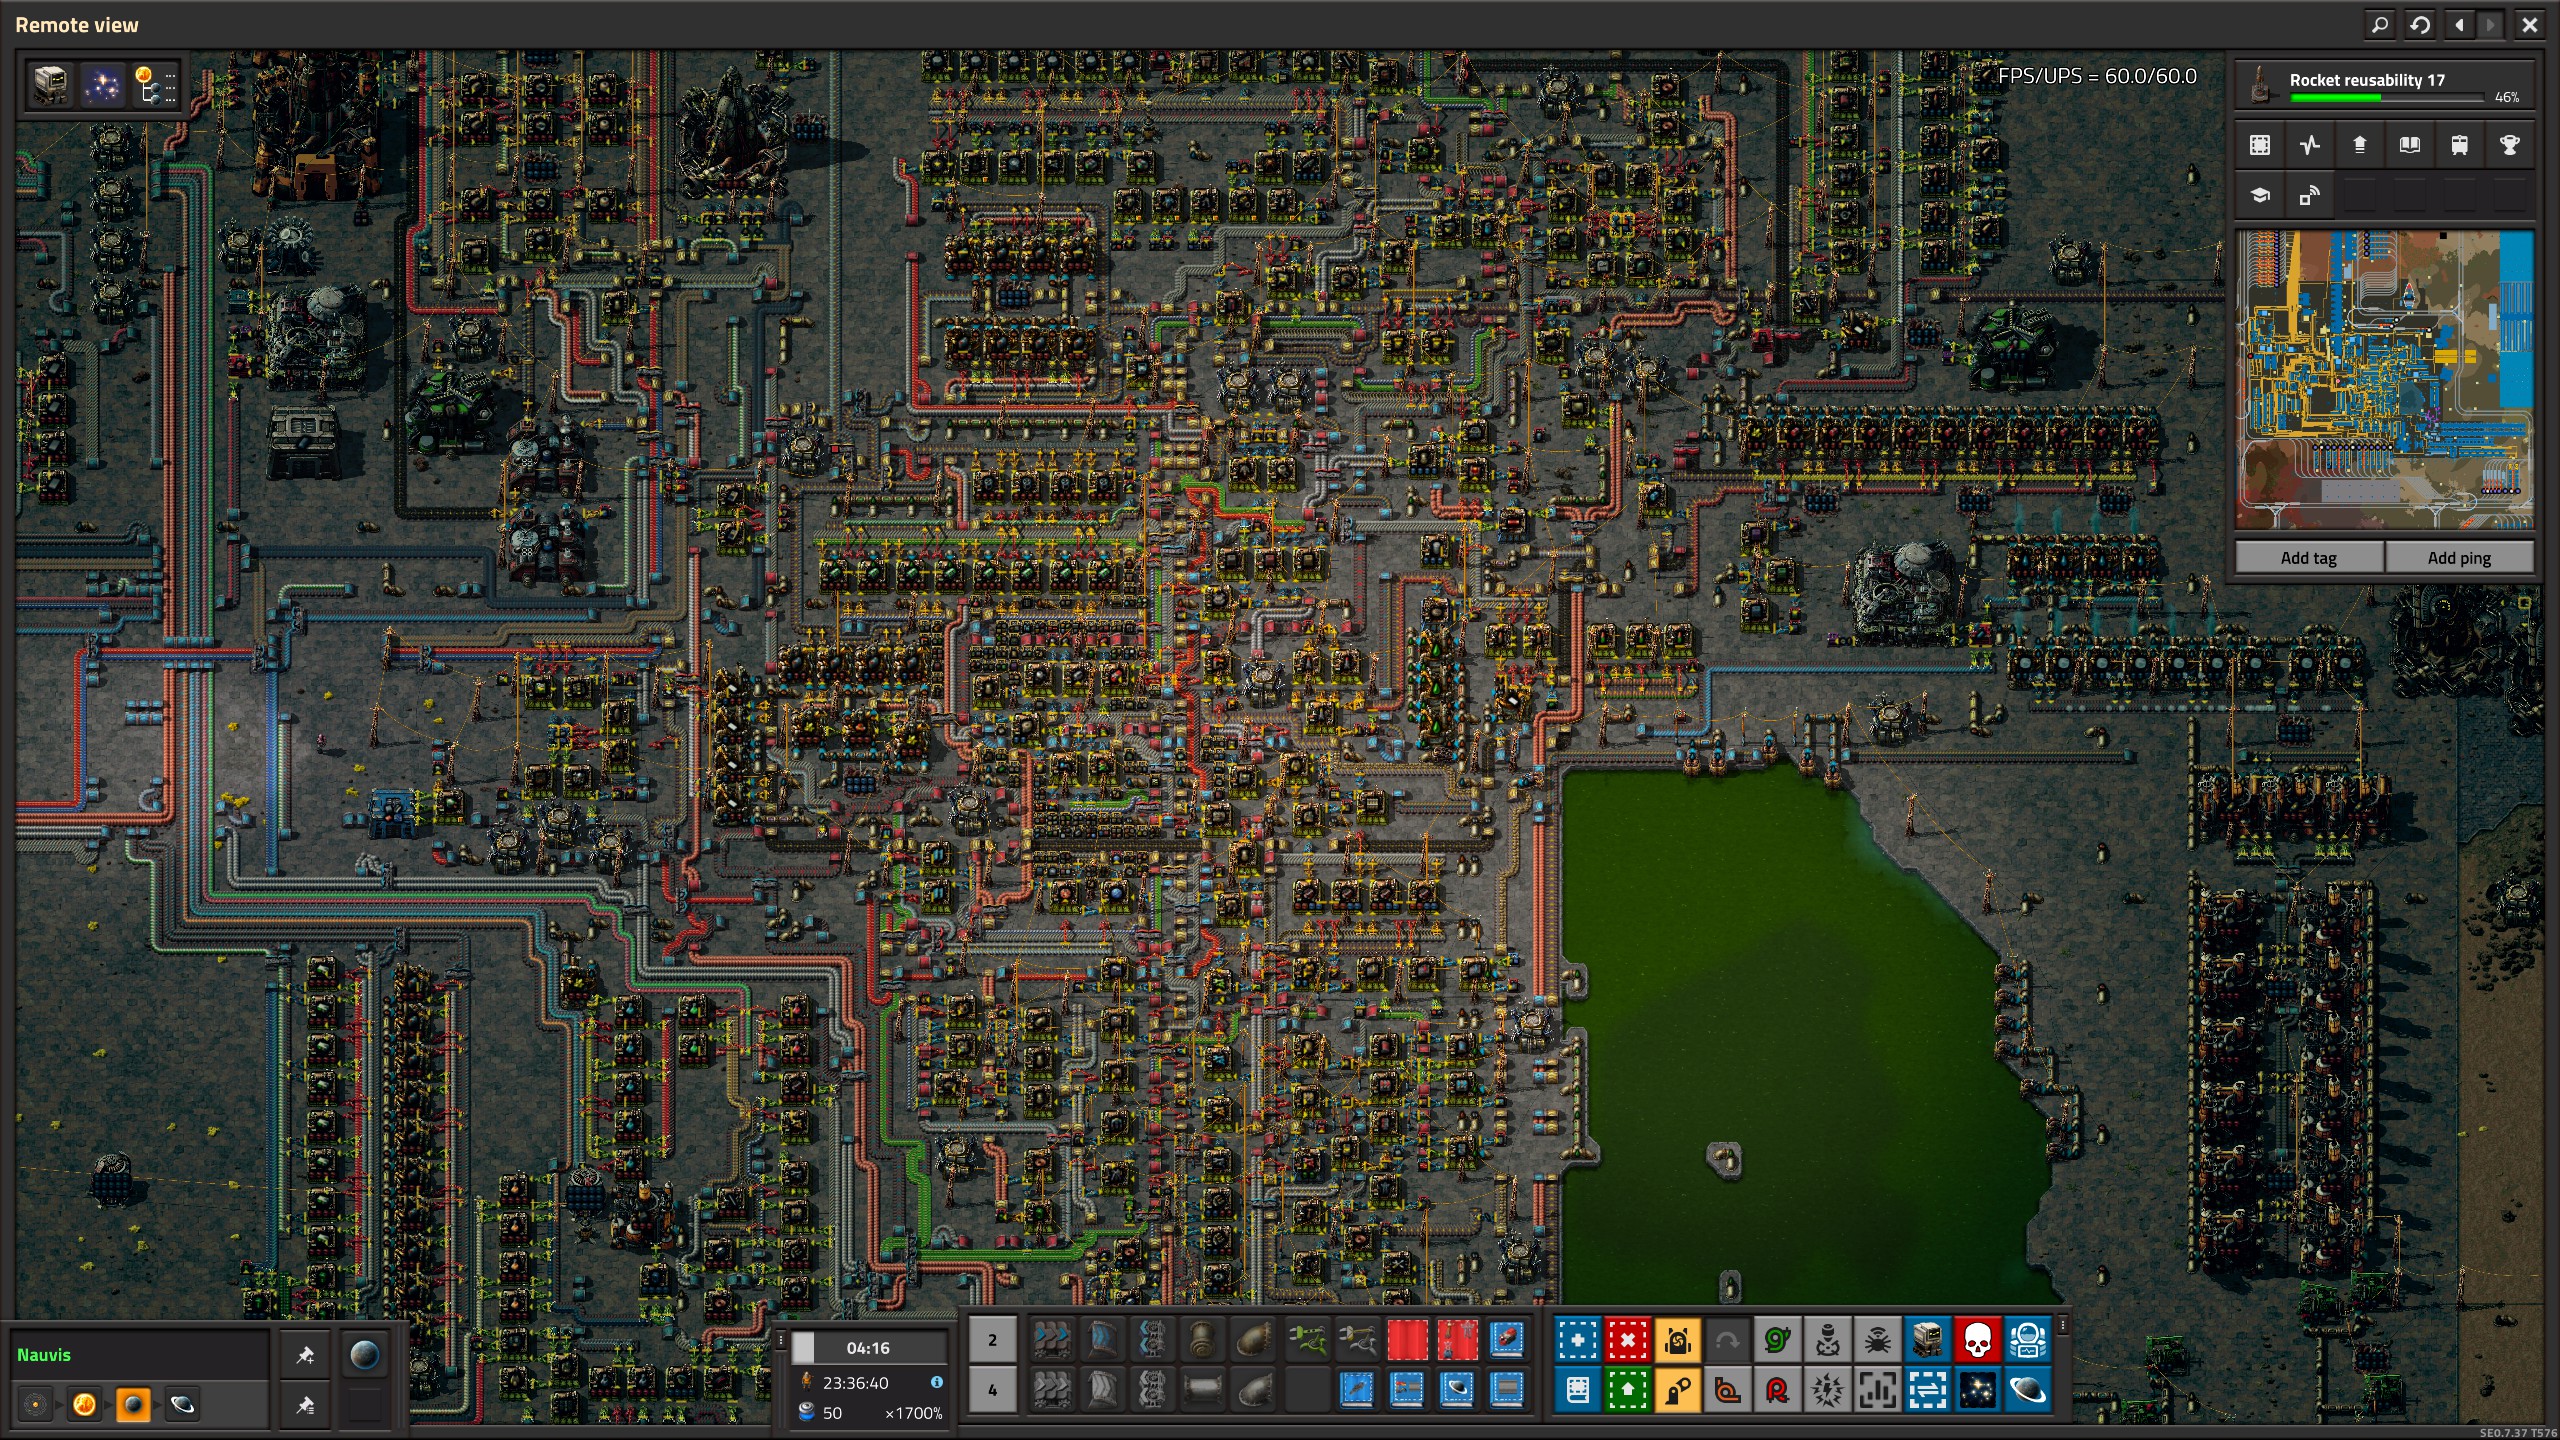Toggle the astronaut equipment shortcut
2560x1440 pixels.
2027,1340
